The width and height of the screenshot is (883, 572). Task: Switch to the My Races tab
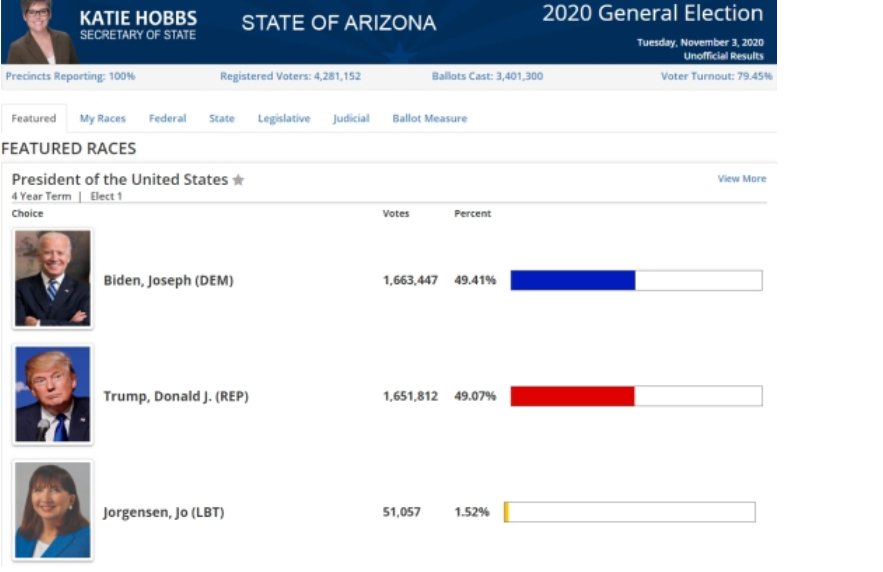point(103,119)
